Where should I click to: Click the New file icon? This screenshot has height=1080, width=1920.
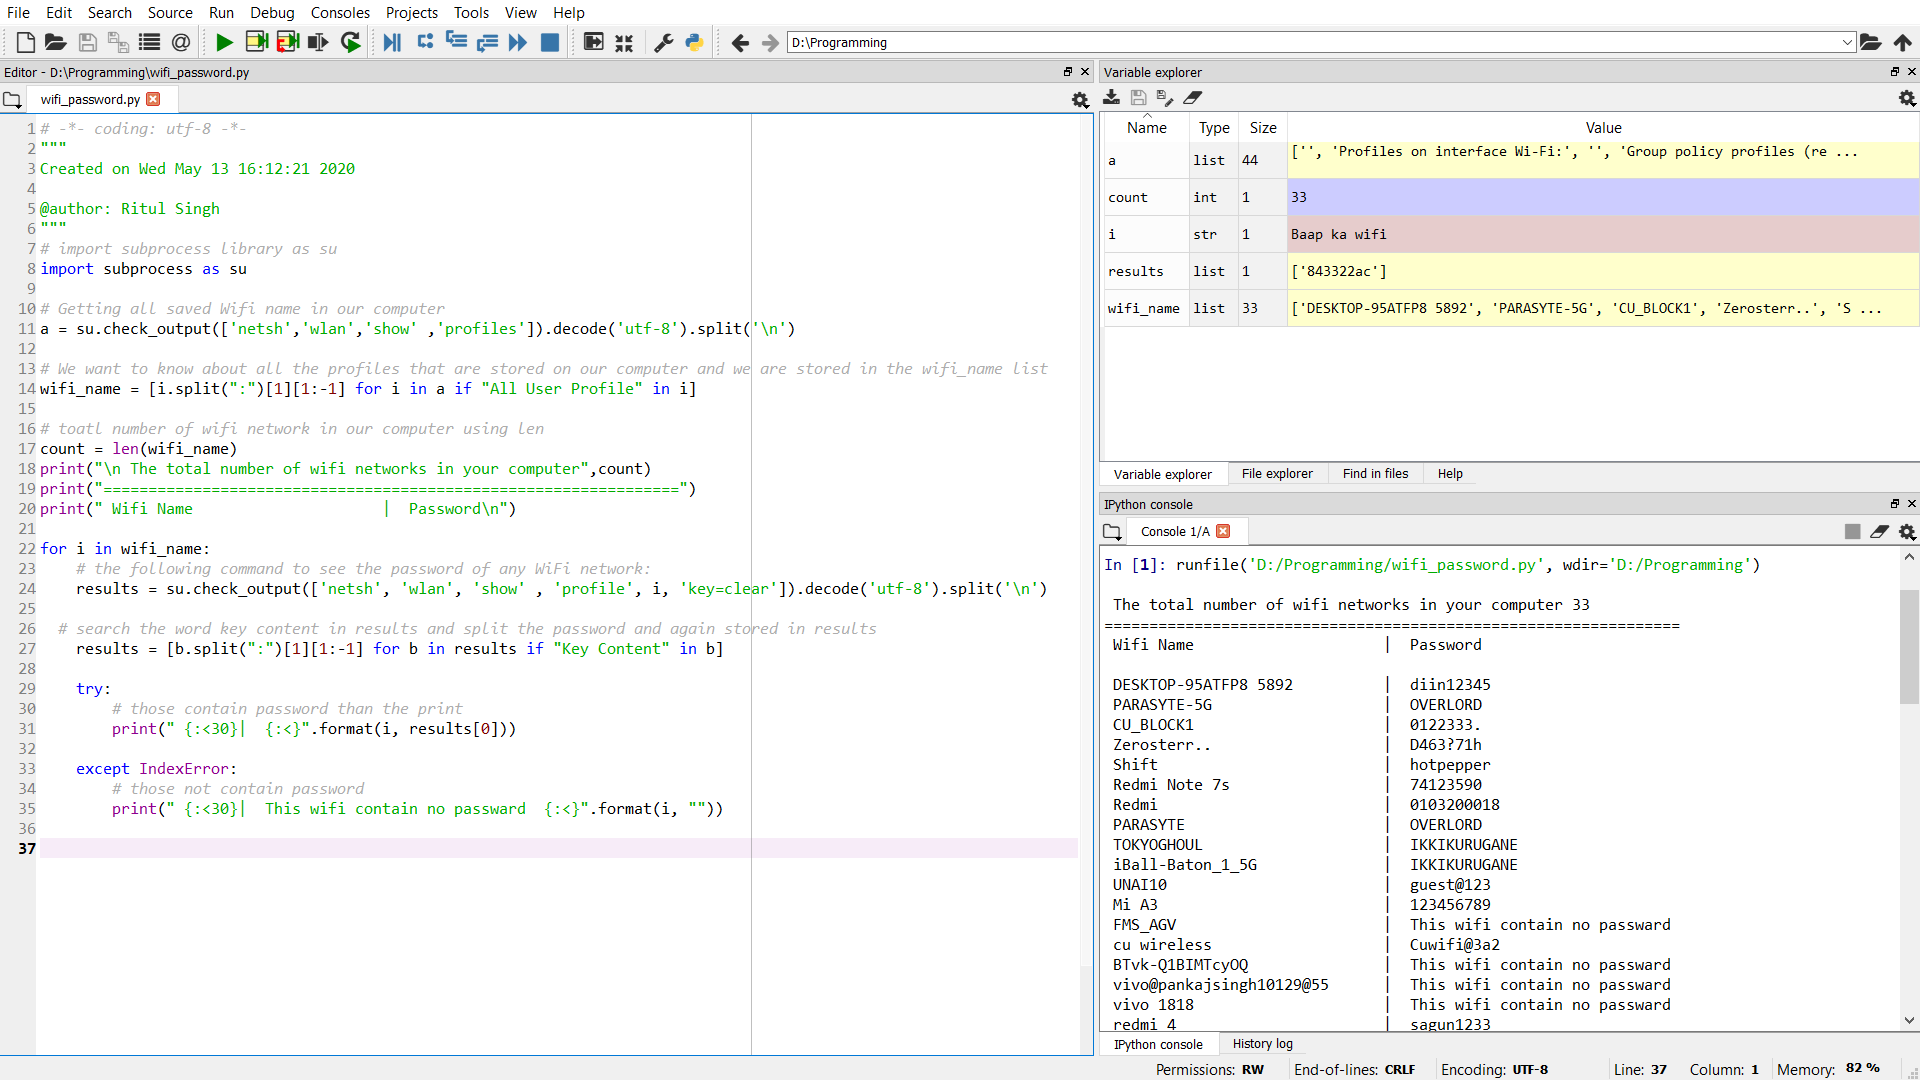[26, 42]
